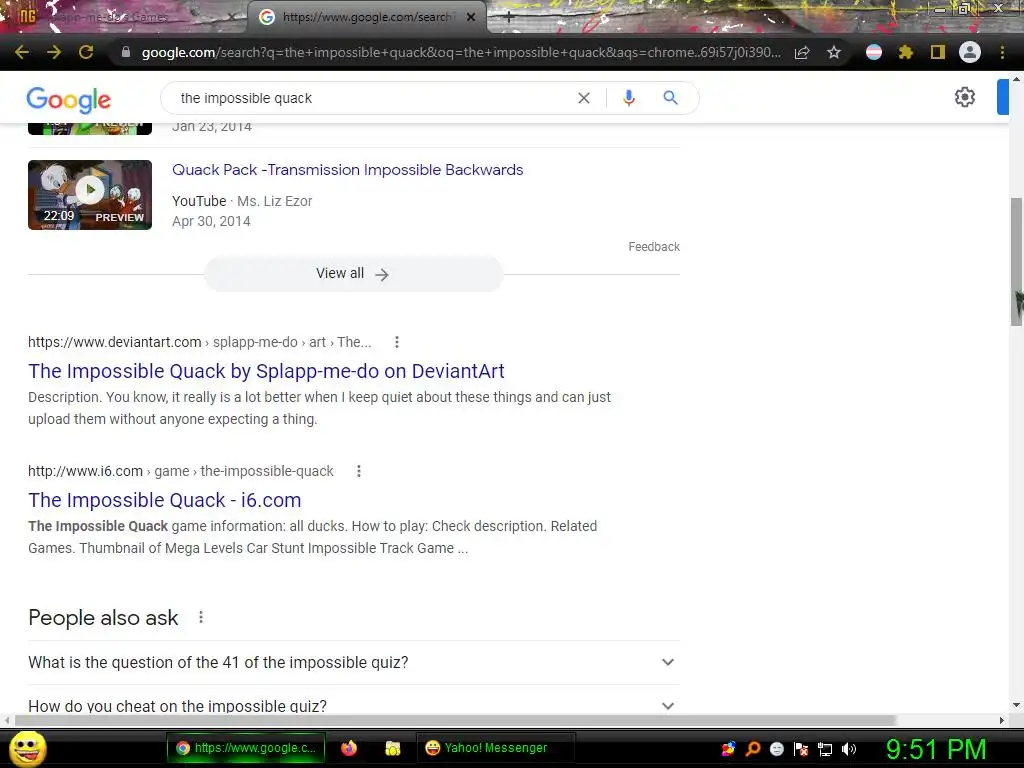This screenshot has height=768, width=1024.
Task: Click the vertical page scrollbar thumb
Action: (x=1016, y=261)
